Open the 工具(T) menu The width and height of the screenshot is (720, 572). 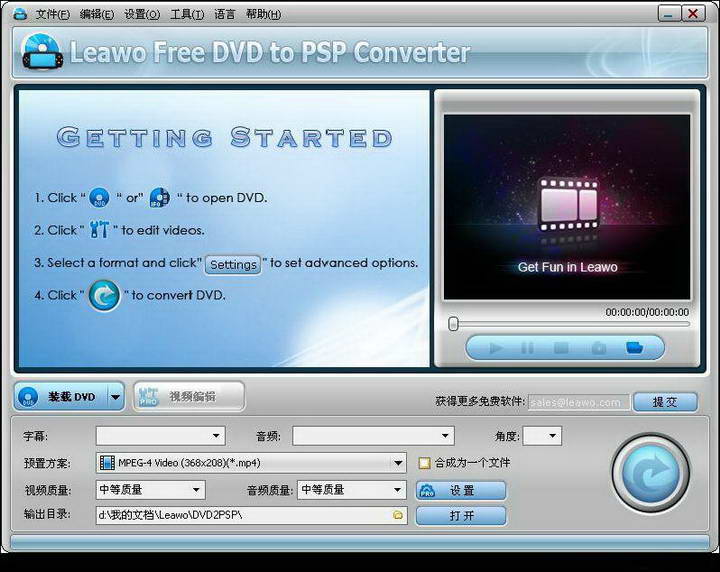tap(187, 14)
